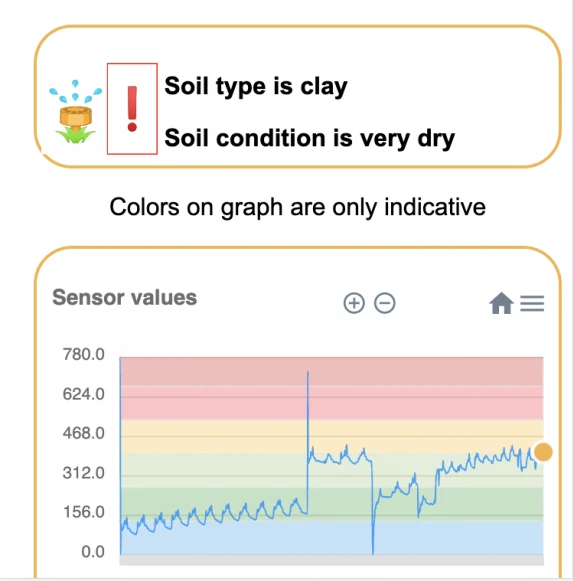Open the chart hamburger menu
The width and height of the screenshot is (573, 581).
(x=532, y=303)
